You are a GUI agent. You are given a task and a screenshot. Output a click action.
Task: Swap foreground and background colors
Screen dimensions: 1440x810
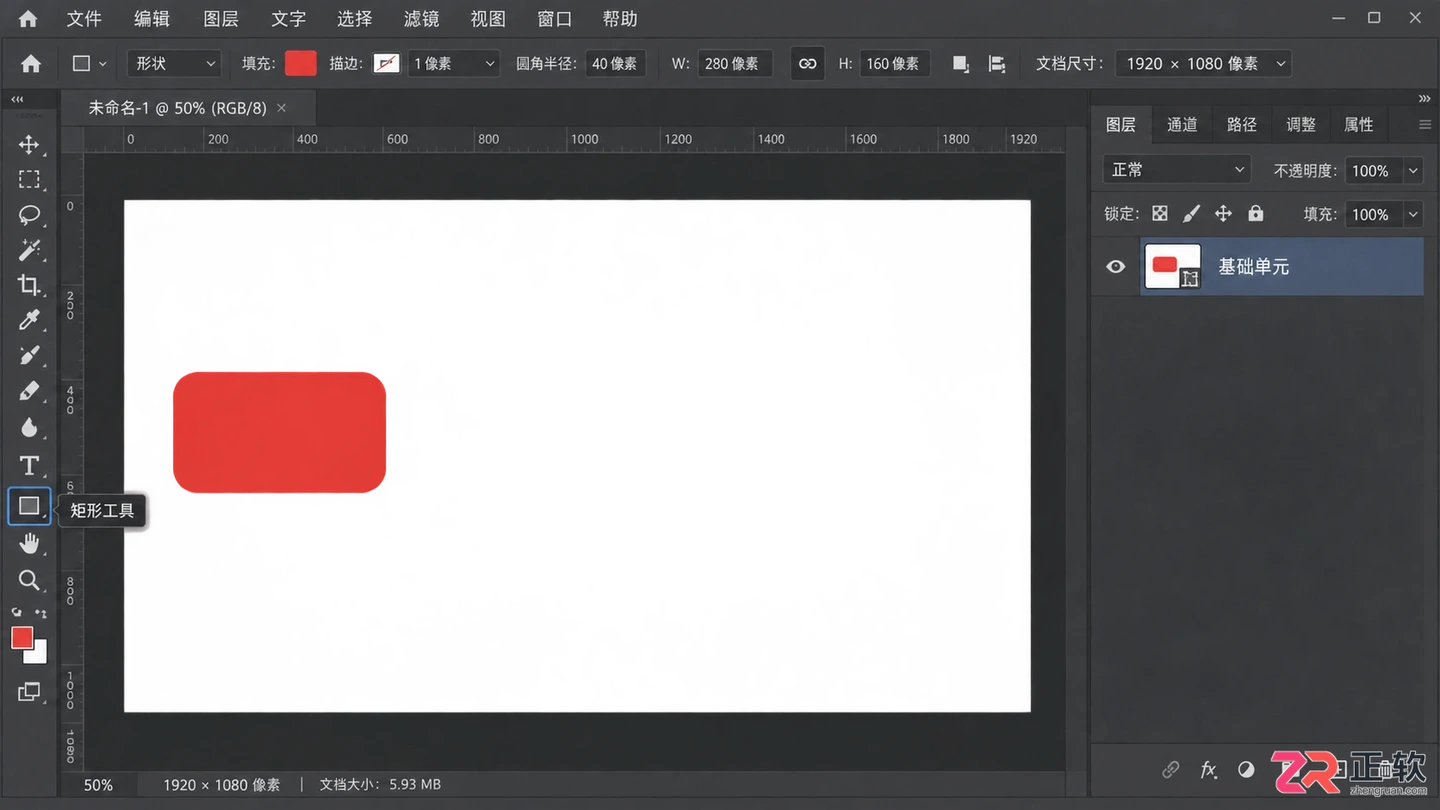[41, 612]
